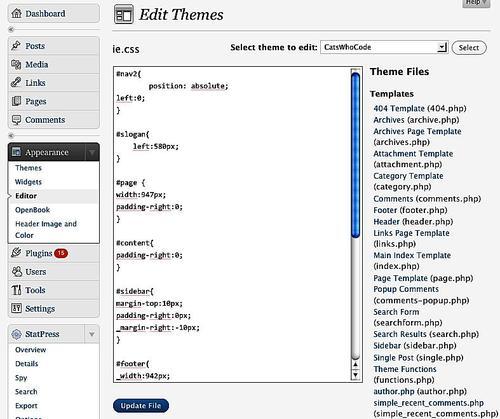Viewport: 500px width, 419px height.
Task: Go to Widgets under Appearance
Action: 28,182
